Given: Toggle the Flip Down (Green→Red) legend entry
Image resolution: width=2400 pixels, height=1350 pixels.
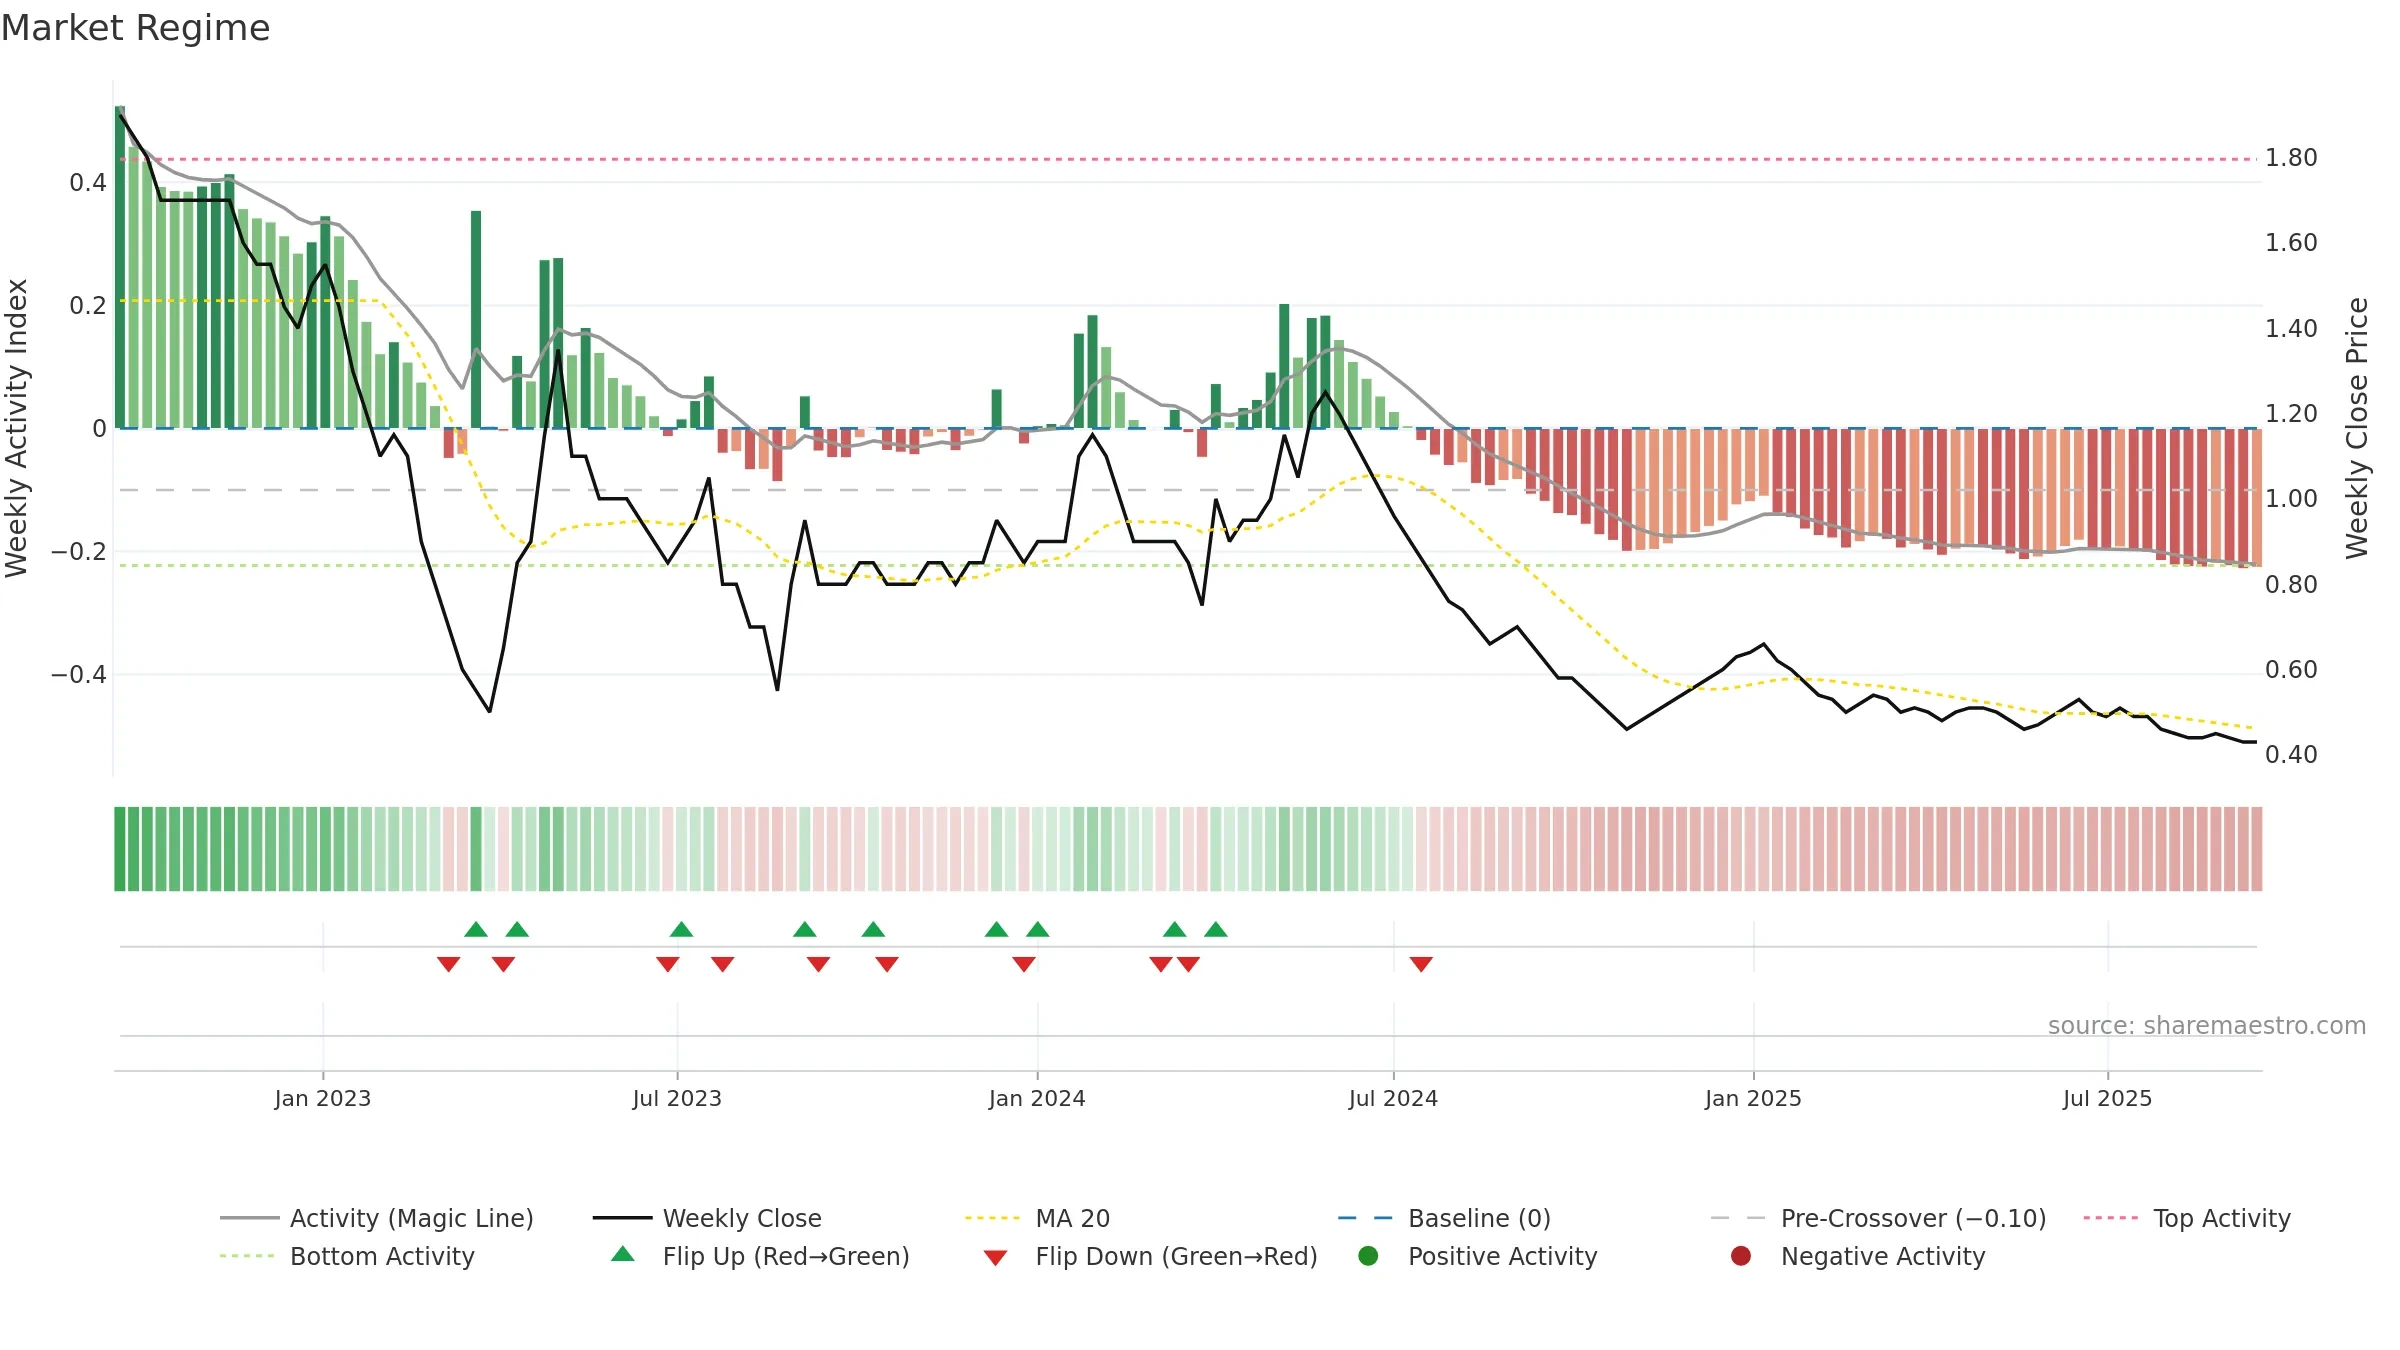Looking at the screenshot, I should [x=1150, y=1256].
